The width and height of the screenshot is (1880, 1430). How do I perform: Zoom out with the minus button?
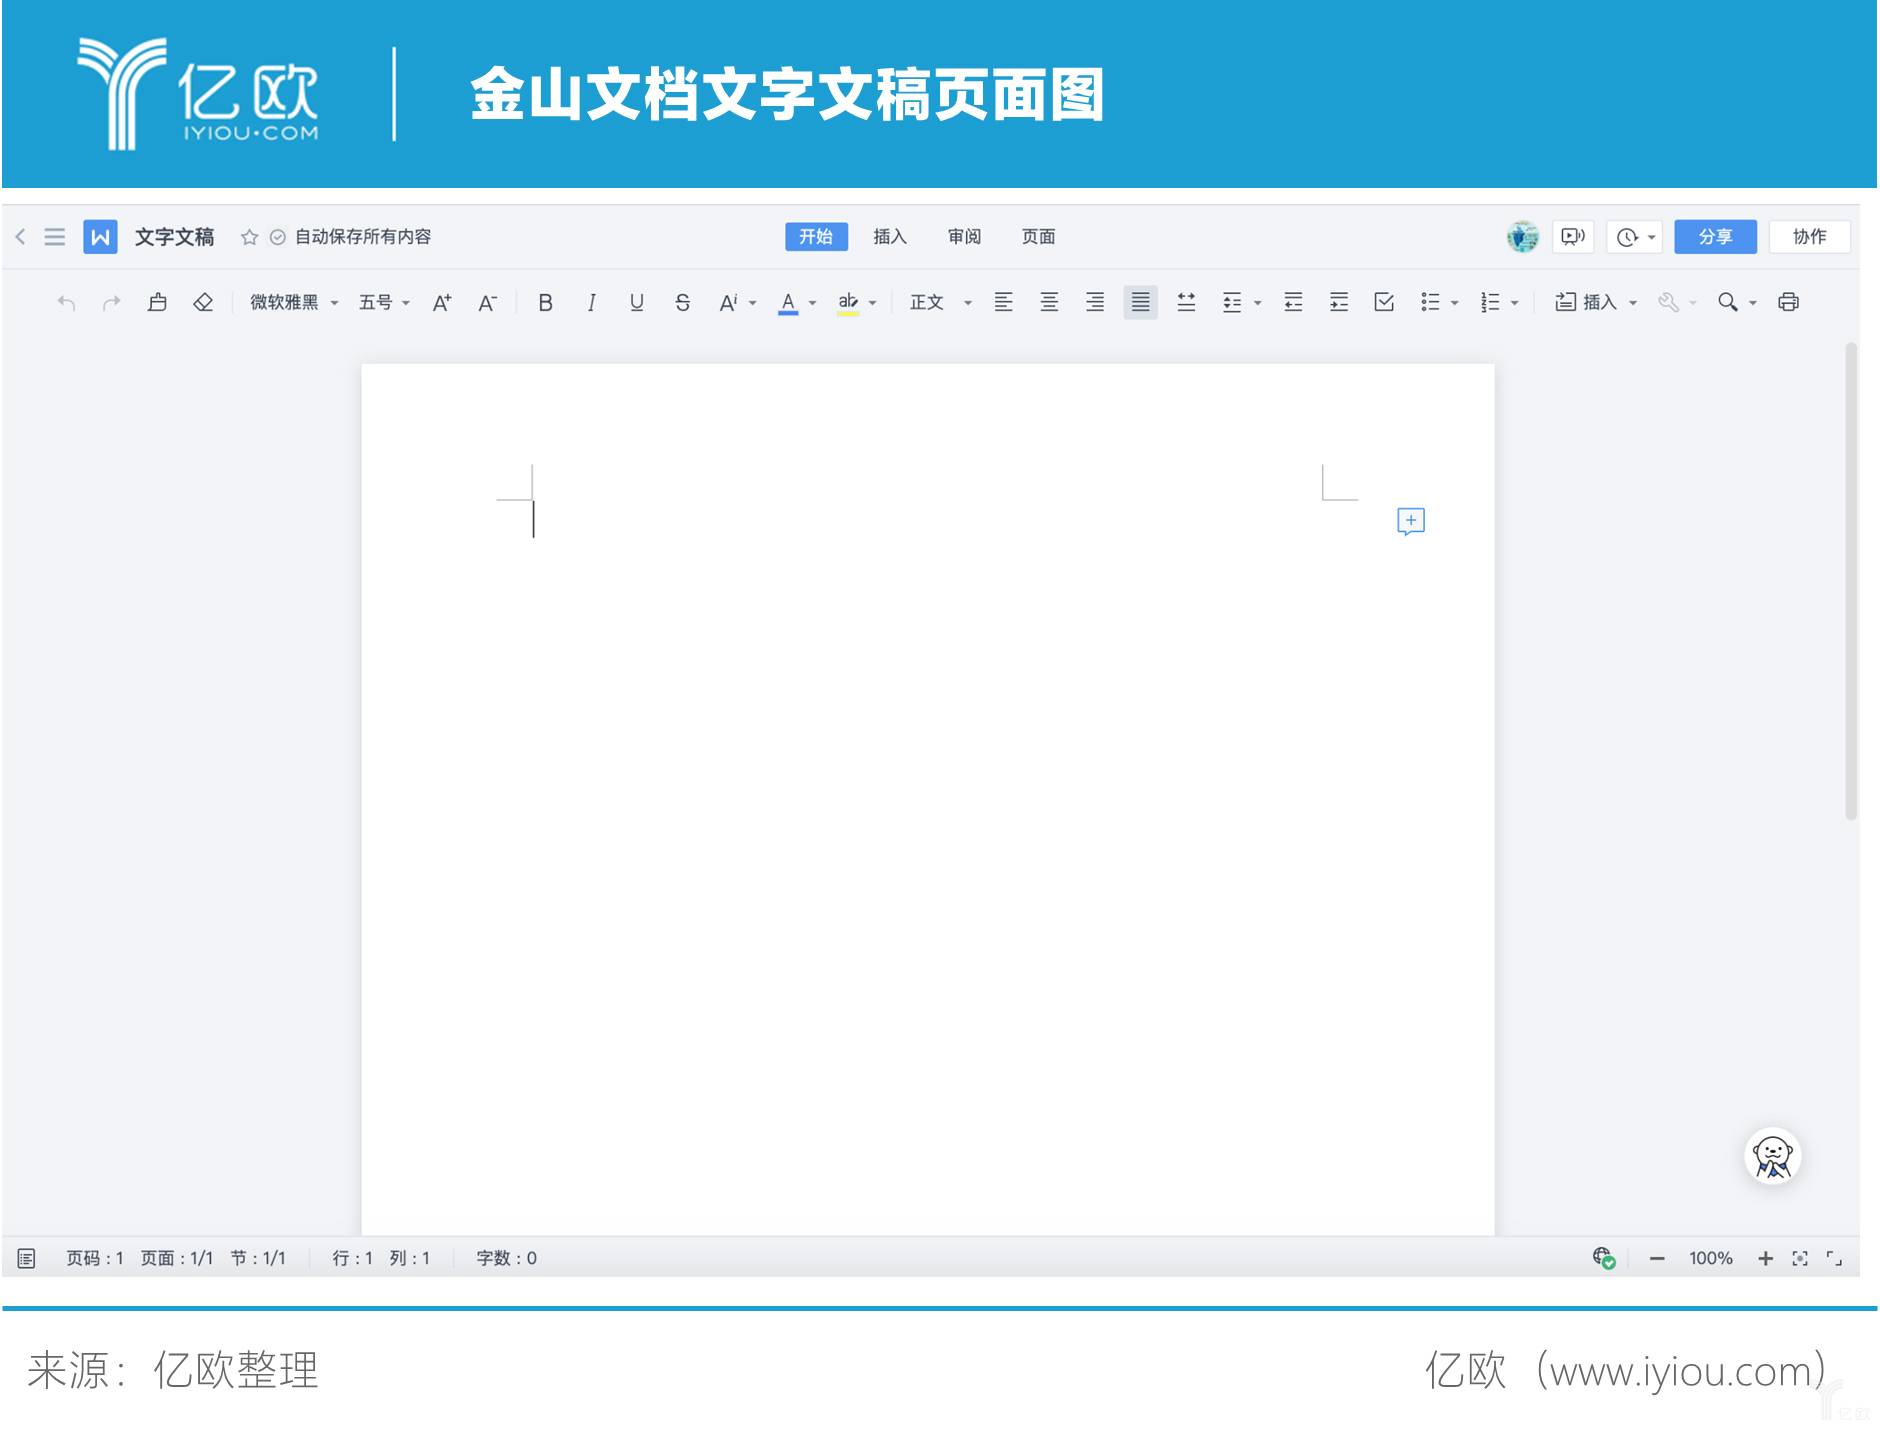click(1657, 1259)
